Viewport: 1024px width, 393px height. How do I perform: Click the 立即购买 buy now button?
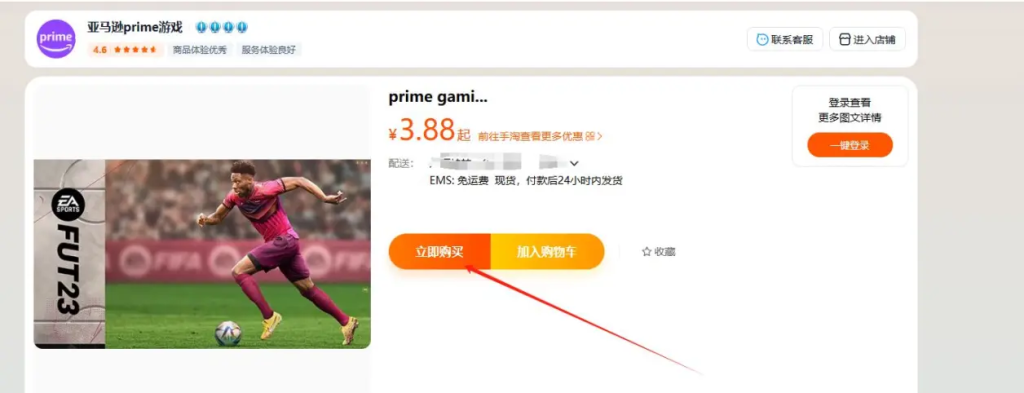coord(440,251)
